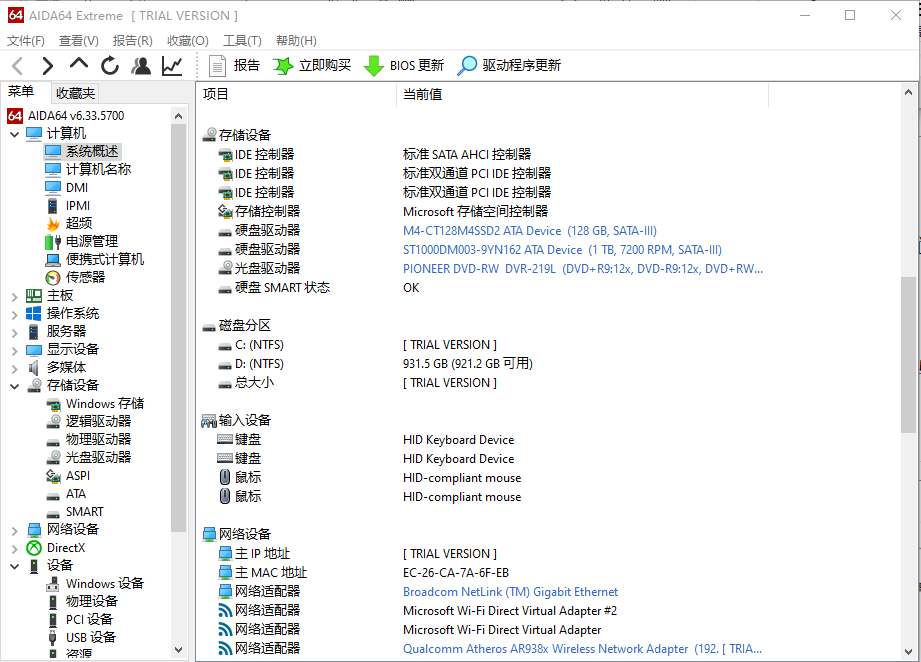
Task: Click the 当前值 column header
Action: [x=422, y=94]
